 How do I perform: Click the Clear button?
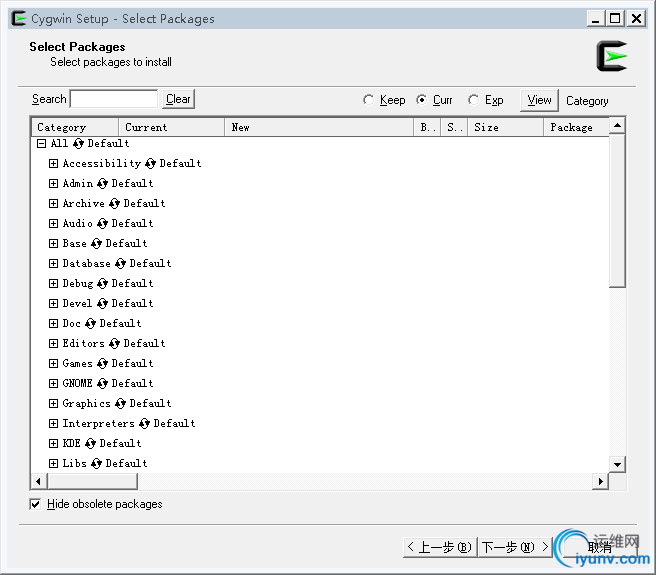pos(178,99)
